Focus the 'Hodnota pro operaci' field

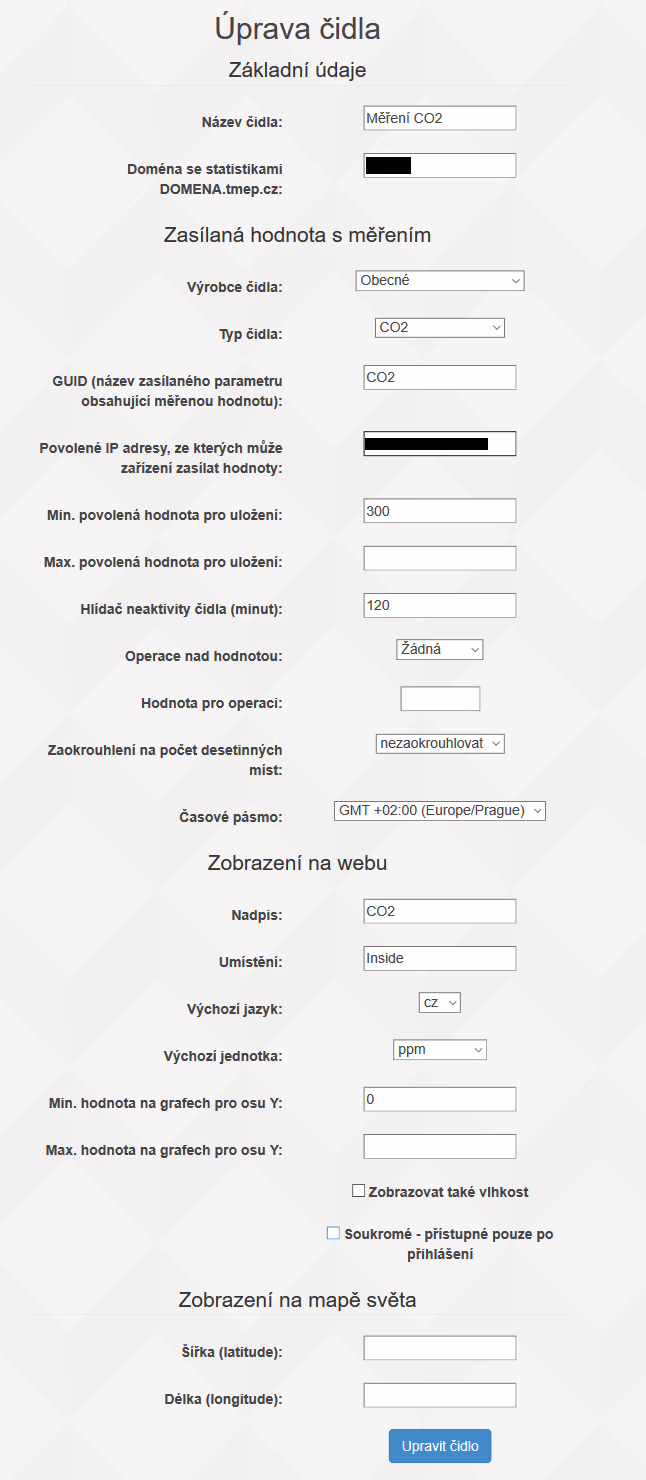click(x=440, y=699)
